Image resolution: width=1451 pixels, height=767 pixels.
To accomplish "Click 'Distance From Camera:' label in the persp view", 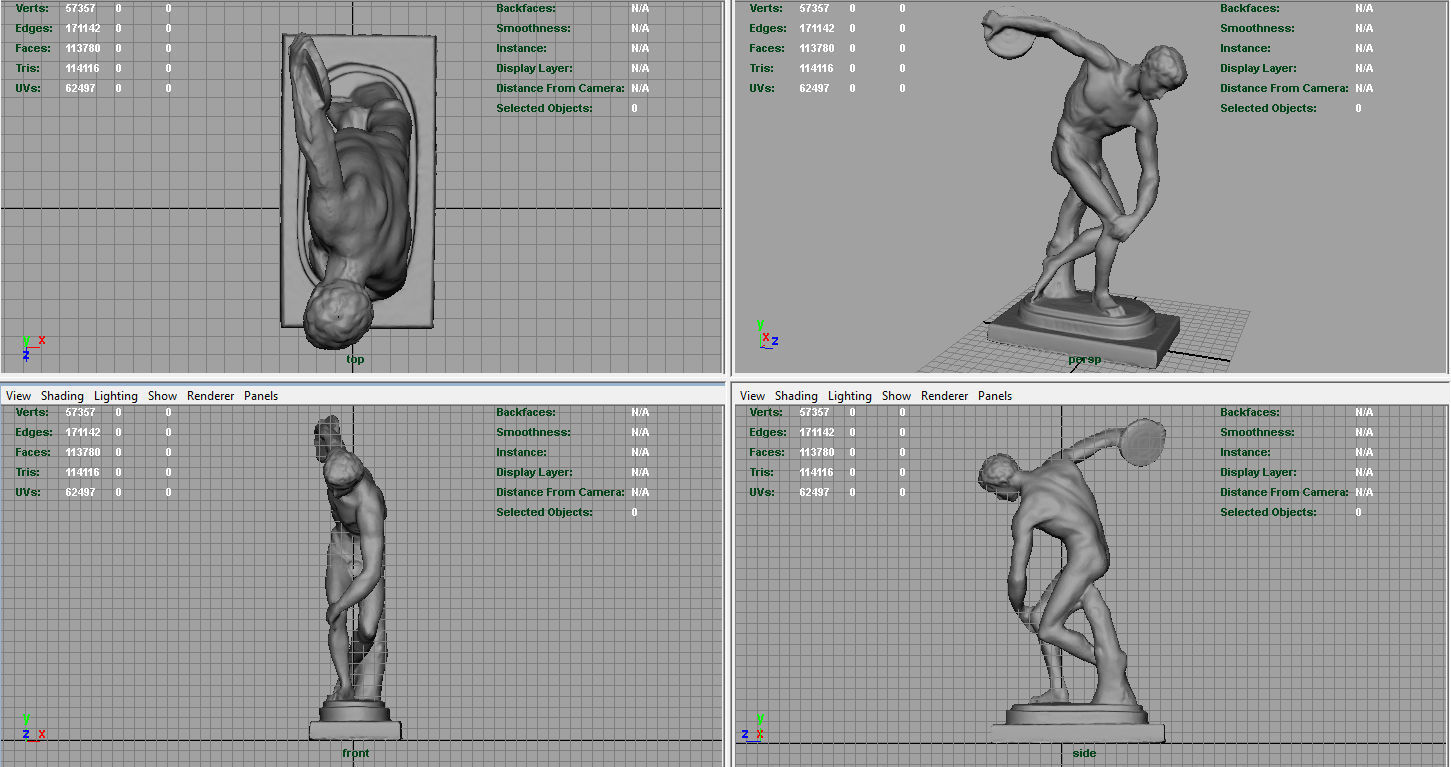I will (x=1284, y=88).
